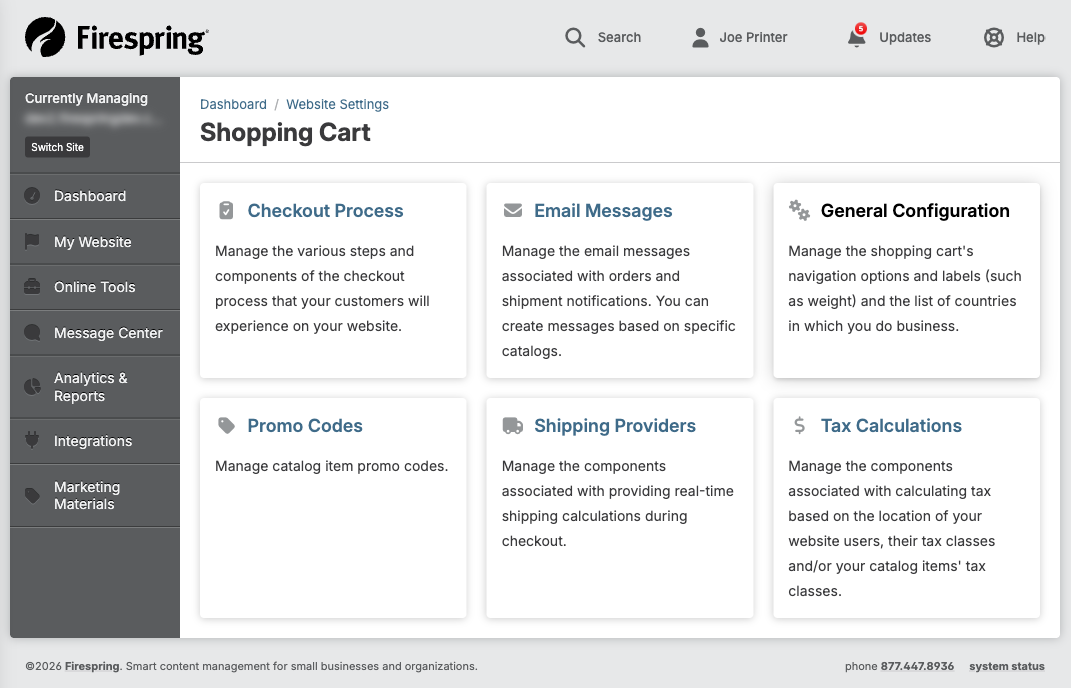Open the General Configuration link
This screenshot has height=688, width=1071.
(915, 210)
